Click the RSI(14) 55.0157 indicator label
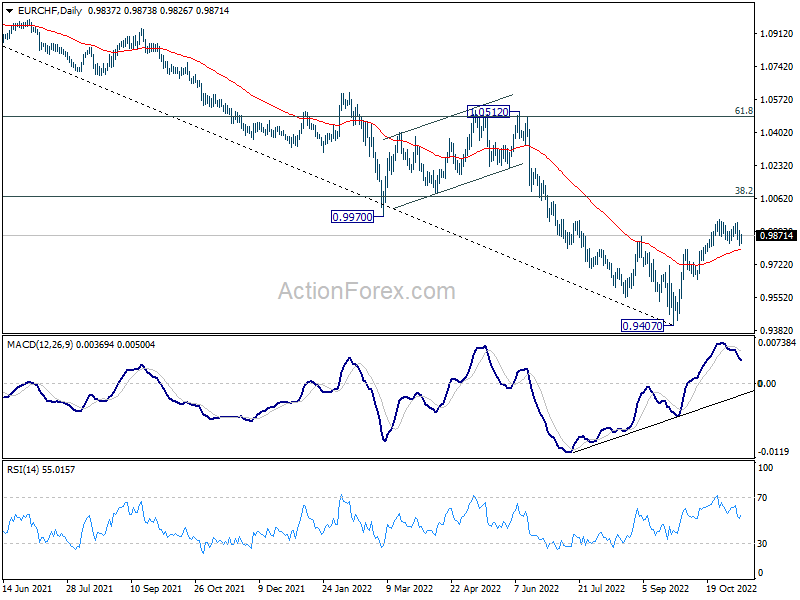This screenshot has height=600, width=800. tap(41, 470)
